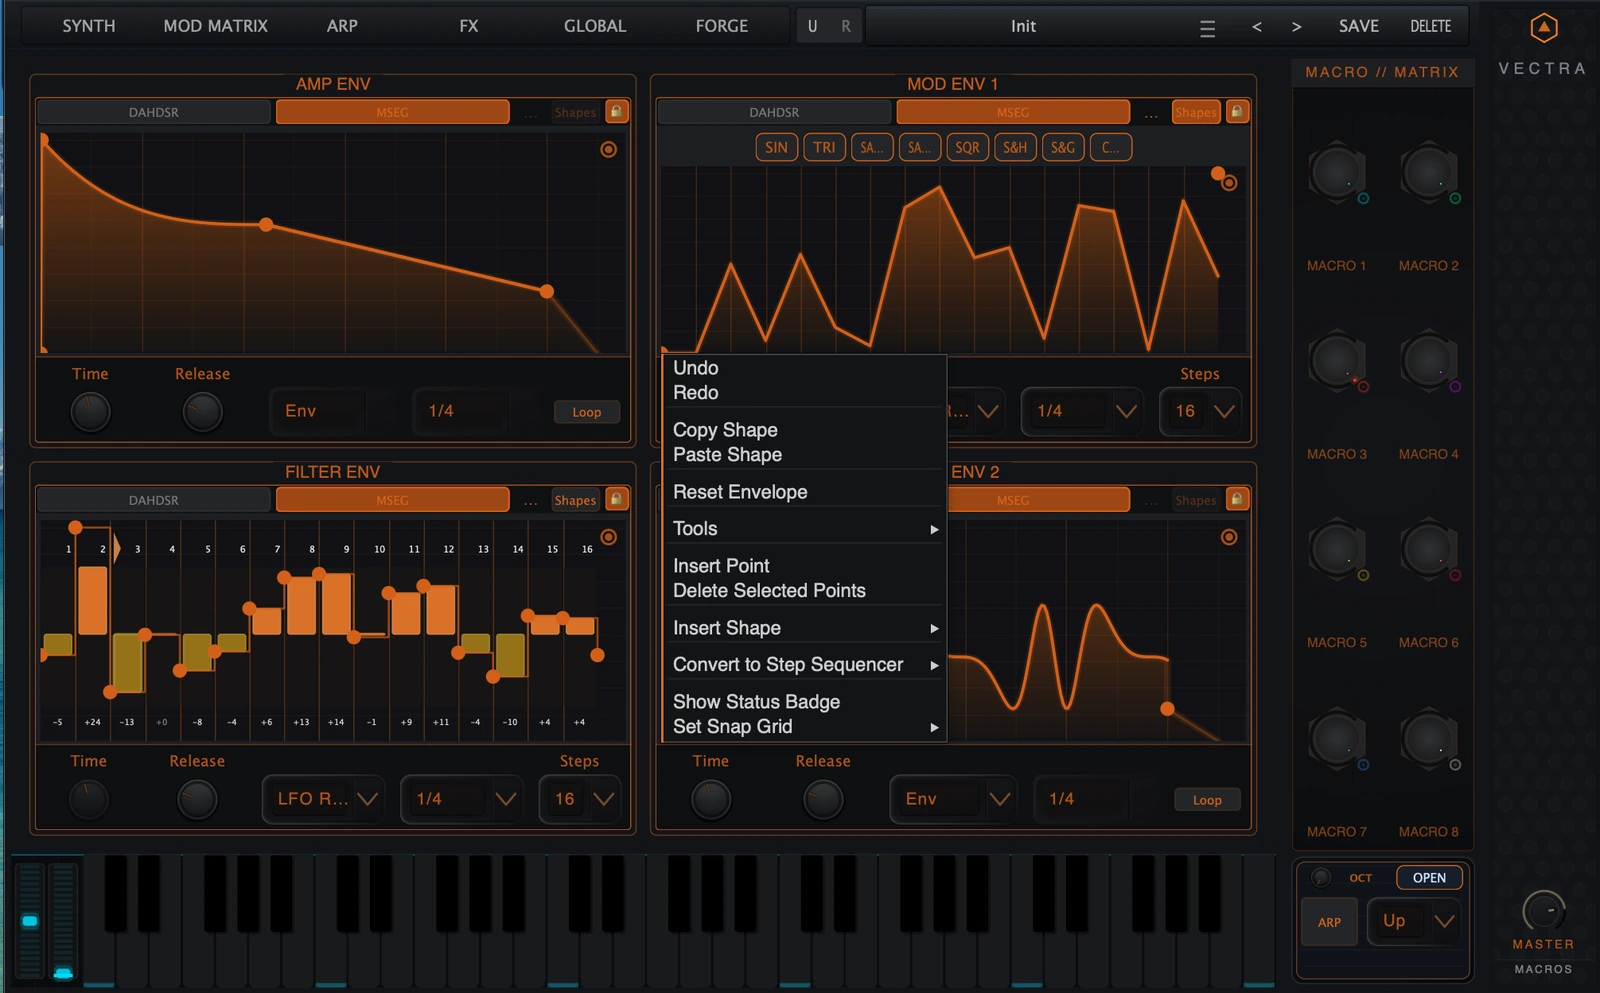Open the FILTER ENV 1/4 rate dropdown
Screen dimensions: 1600x993
click(x=461, y=799)
